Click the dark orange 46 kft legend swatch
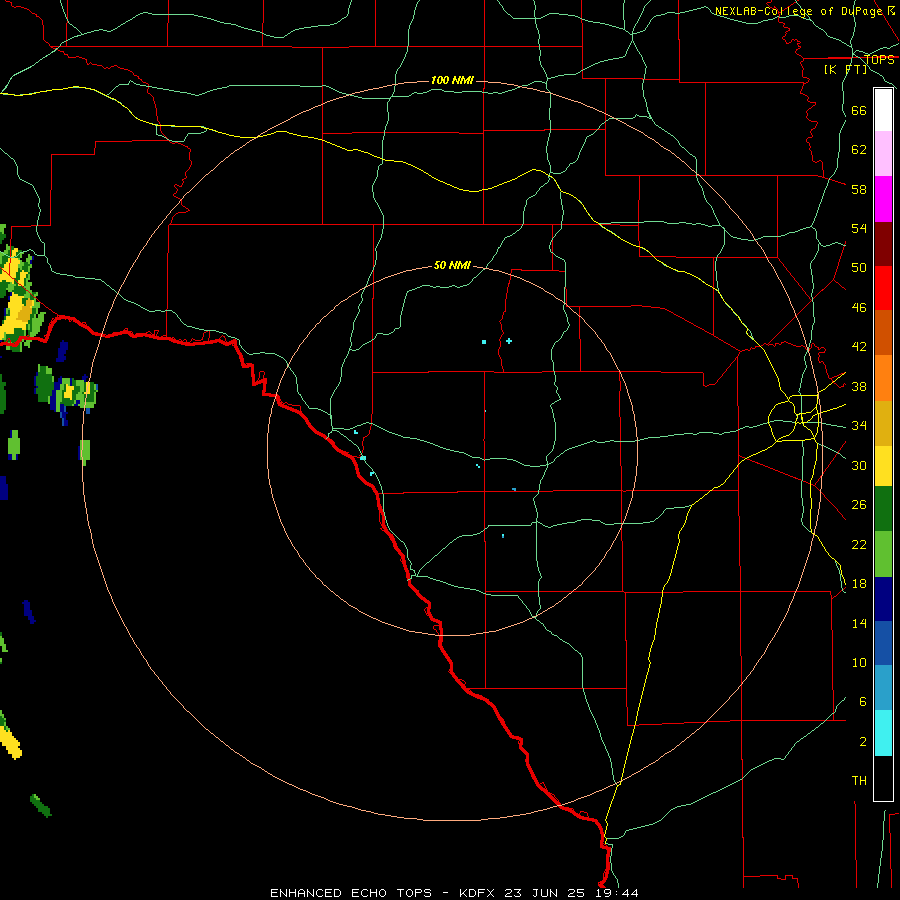Viewport: 900px width, 900px height. point(883,332)
